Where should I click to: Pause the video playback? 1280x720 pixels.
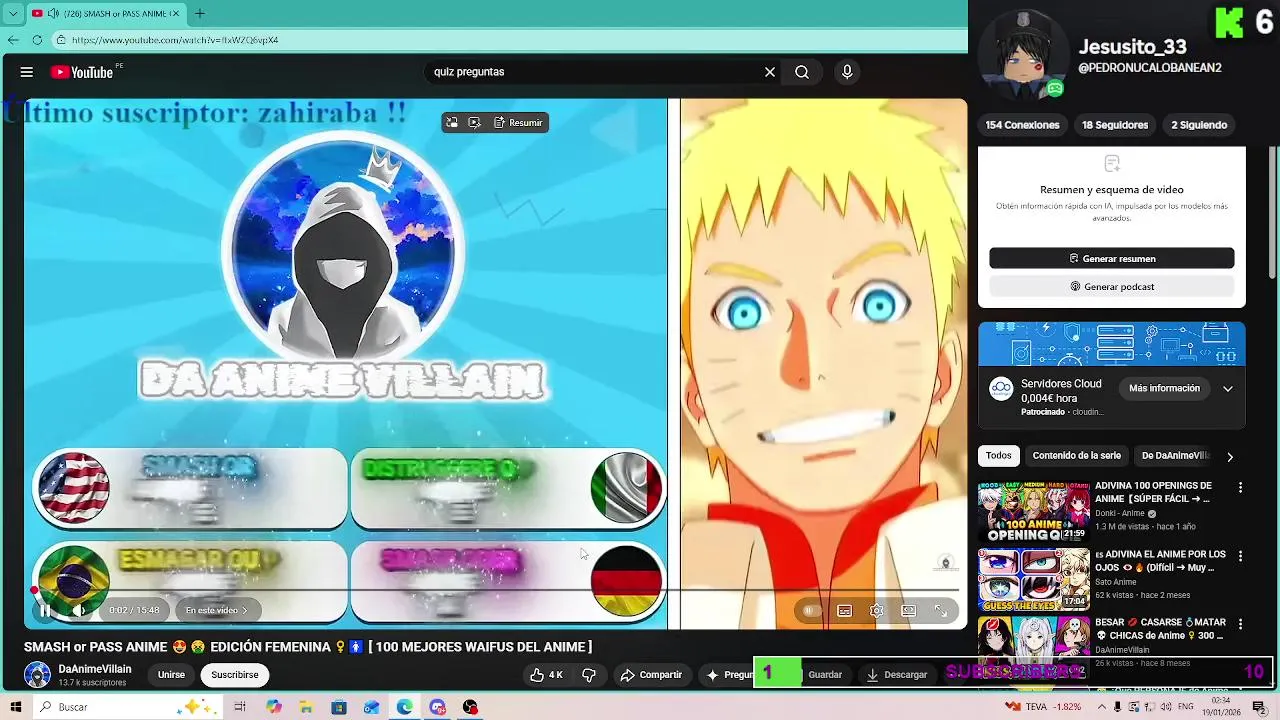[x=45, y=610]
